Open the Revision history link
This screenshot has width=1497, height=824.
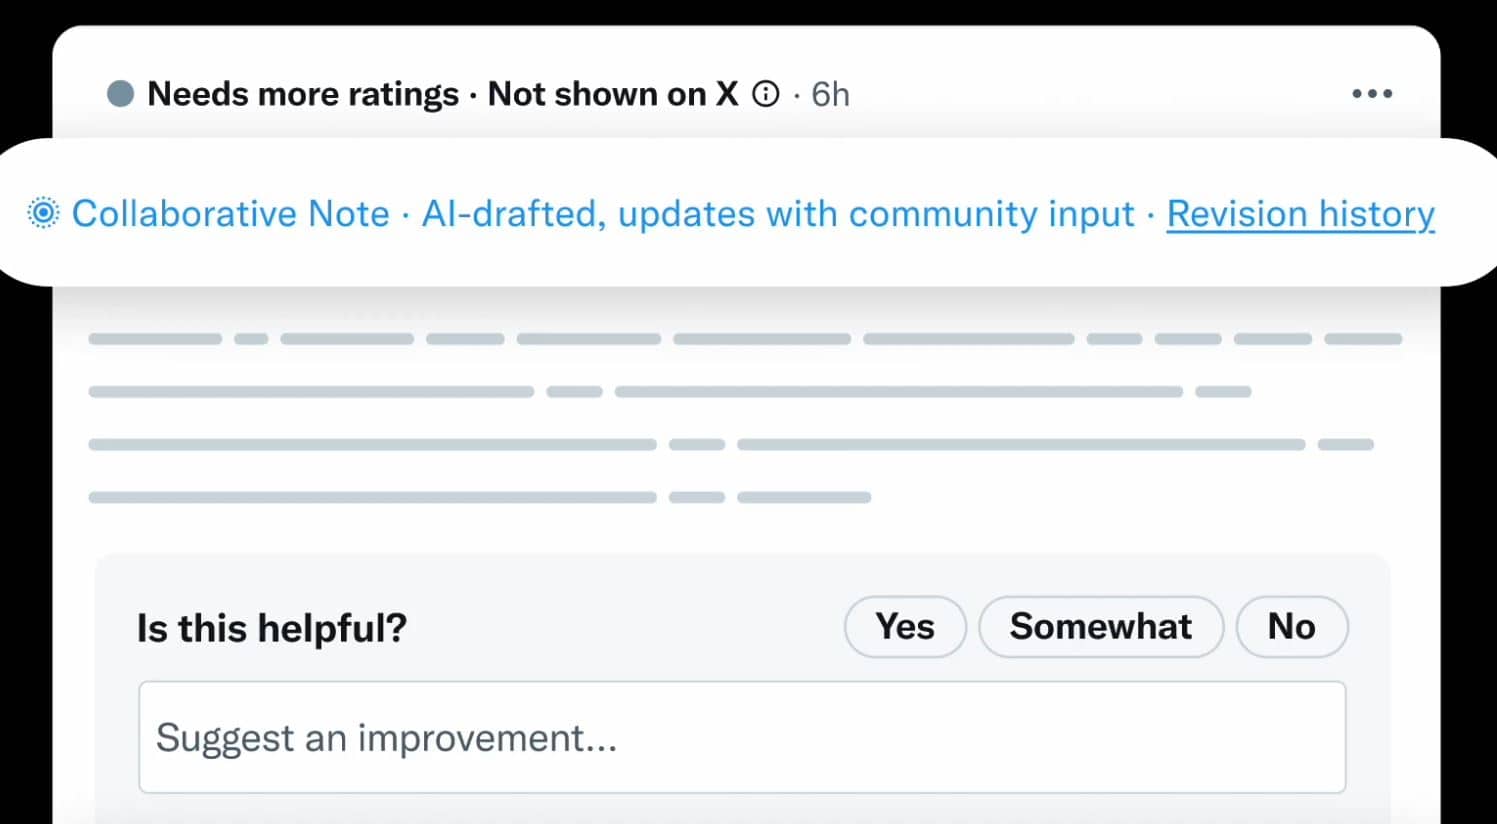tap(1300, 214)
